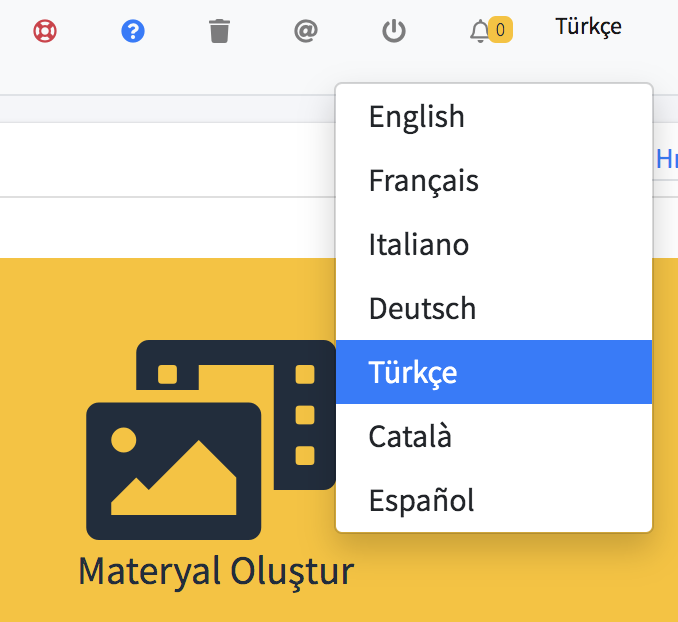Open the blue question mark help icon
Screen dimensions: 678x622
pyautogui.click(x=133, y=31)
